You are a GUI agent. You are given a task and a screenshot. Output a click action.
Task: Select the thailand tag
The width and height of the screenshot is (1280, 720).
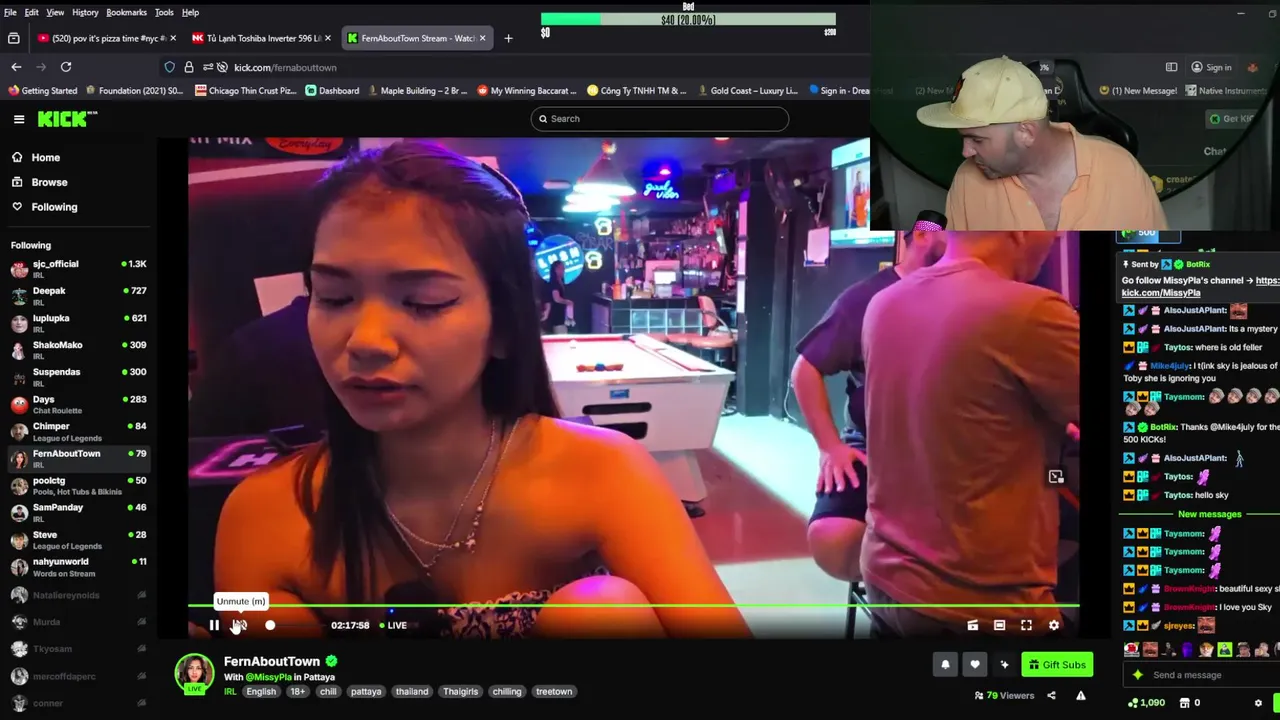[411, 692]
